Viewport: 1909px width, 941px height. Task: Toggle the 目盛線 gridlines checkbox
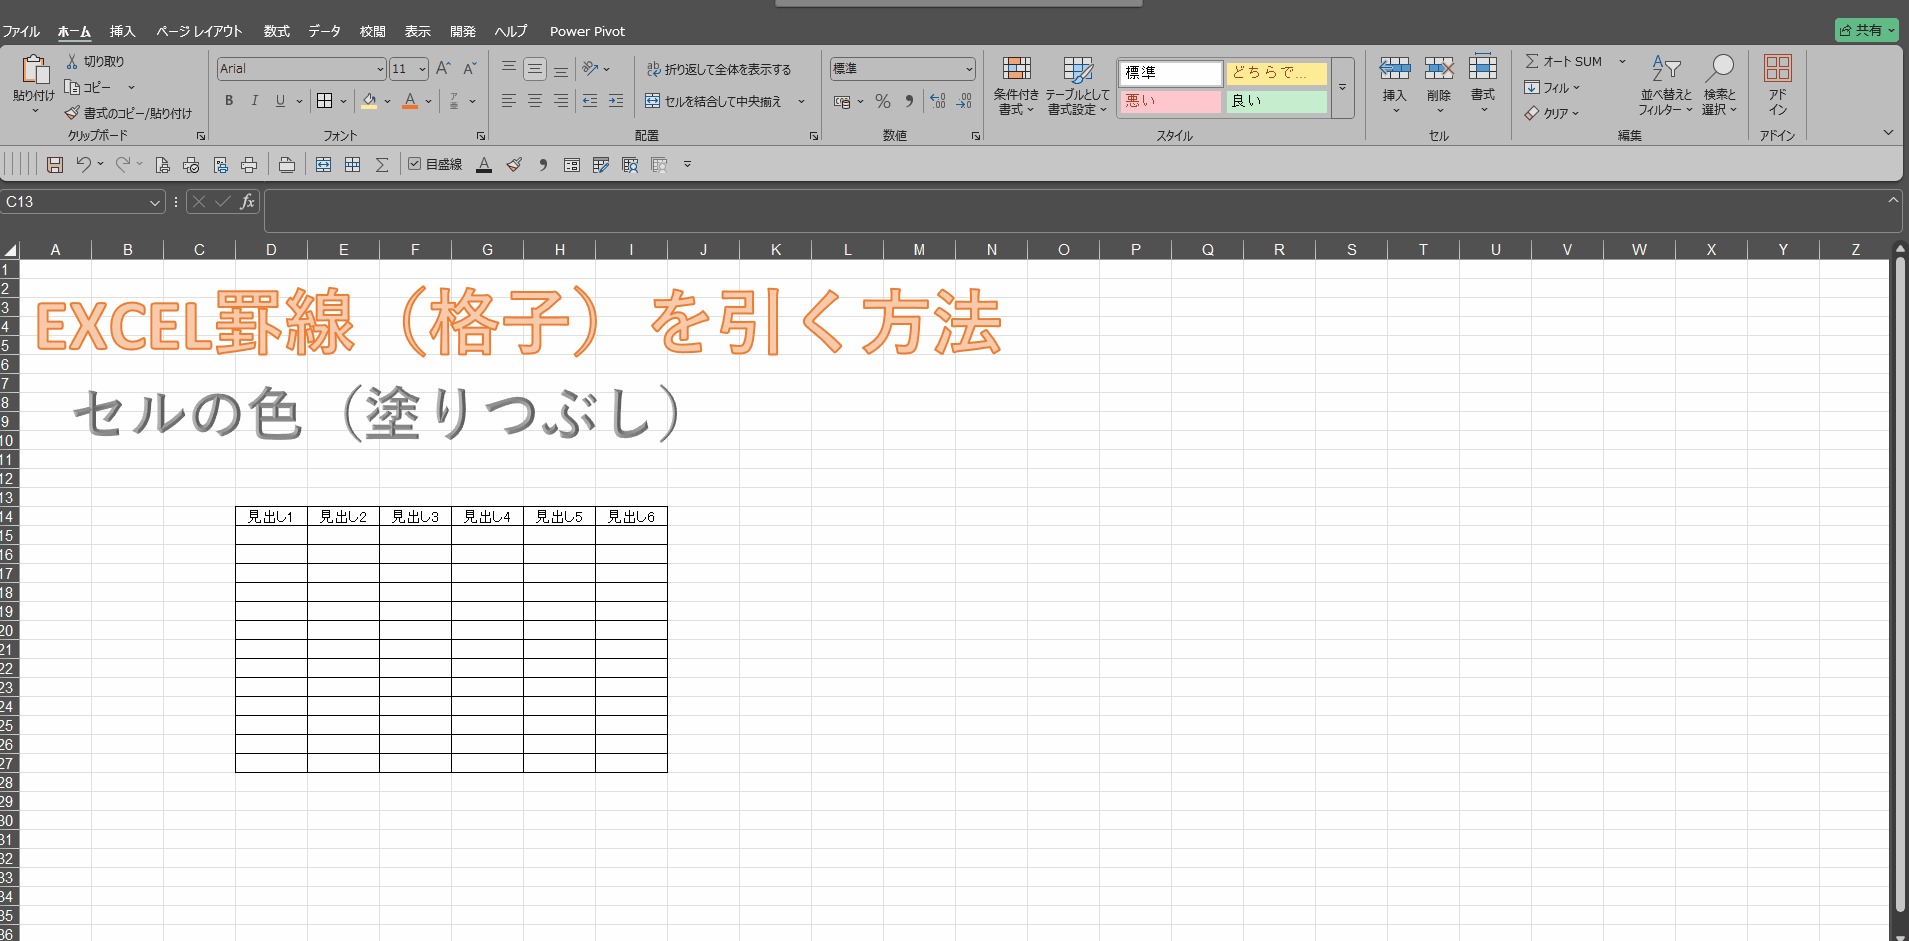coord(415,164)
